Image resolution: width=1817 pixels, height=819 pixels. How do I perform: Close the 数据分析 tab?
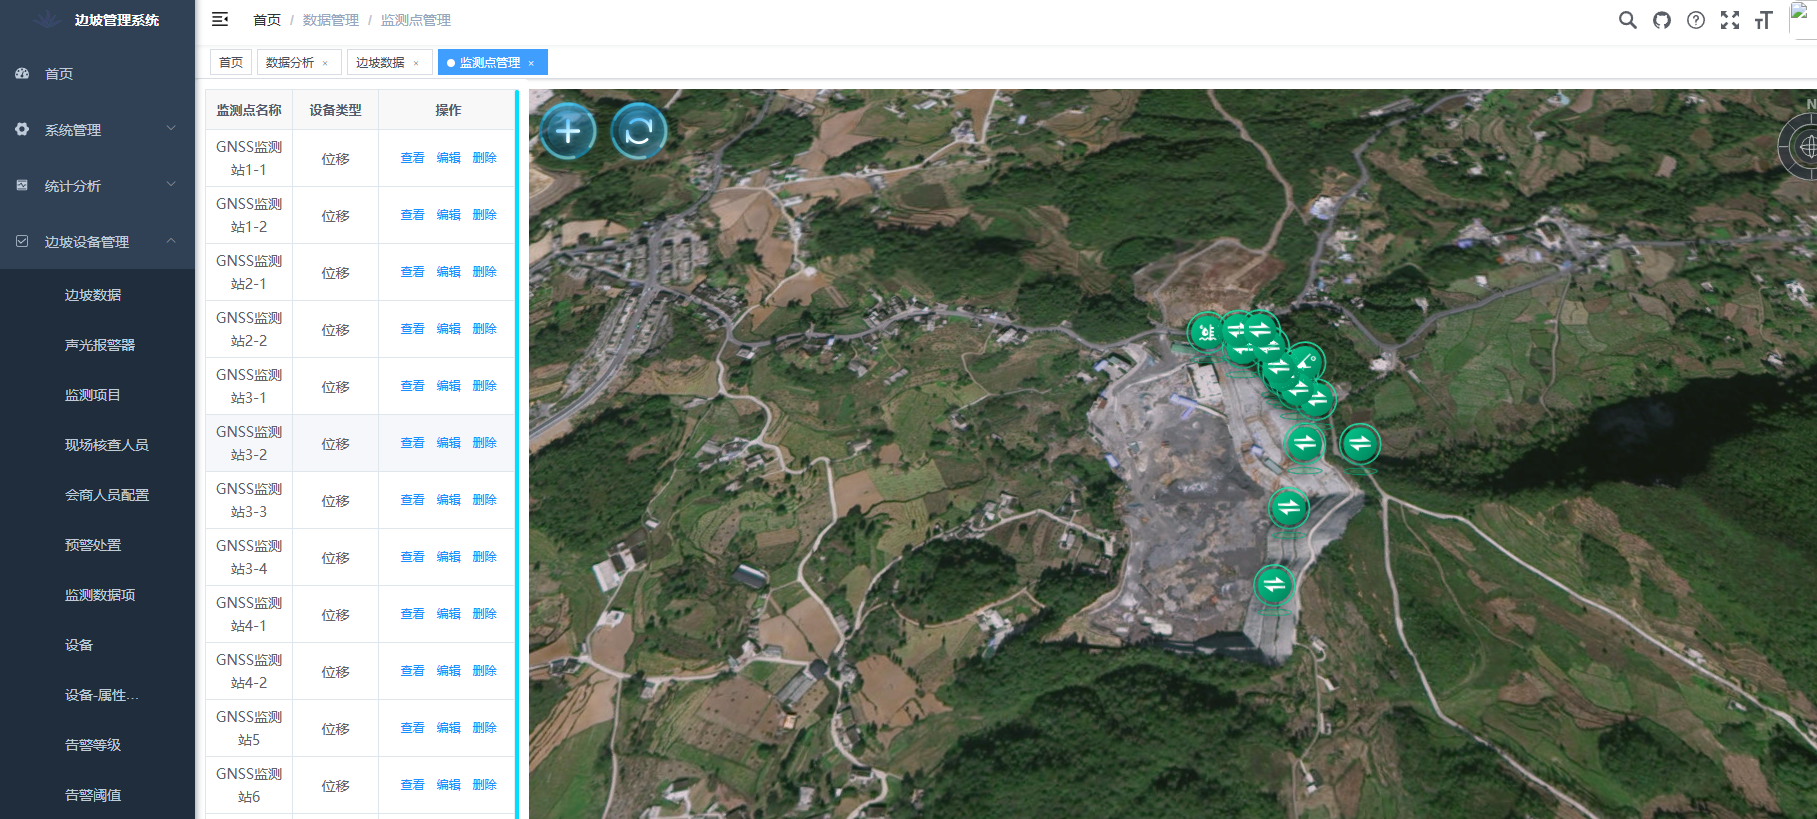(x=325, y=63)
